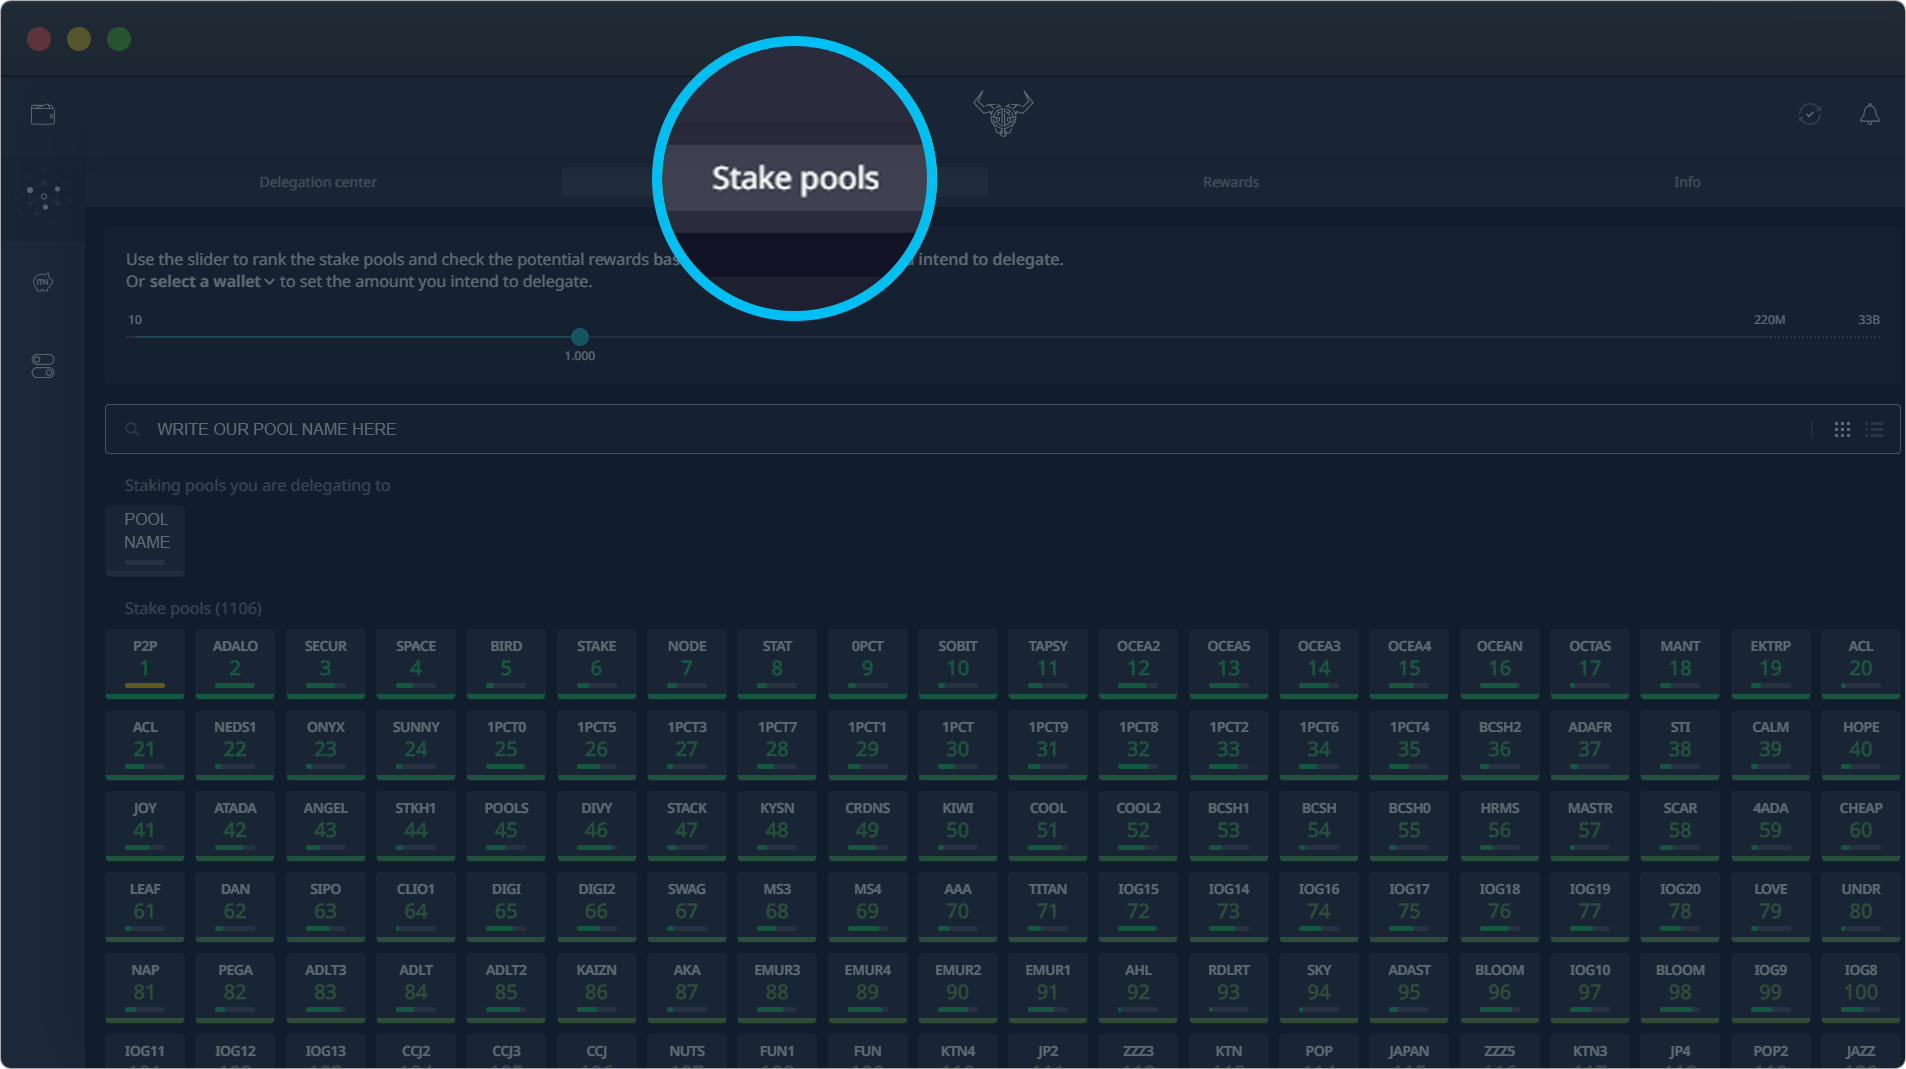
Task: Open the Delegation center tab
Action: [x=318, y=182]
